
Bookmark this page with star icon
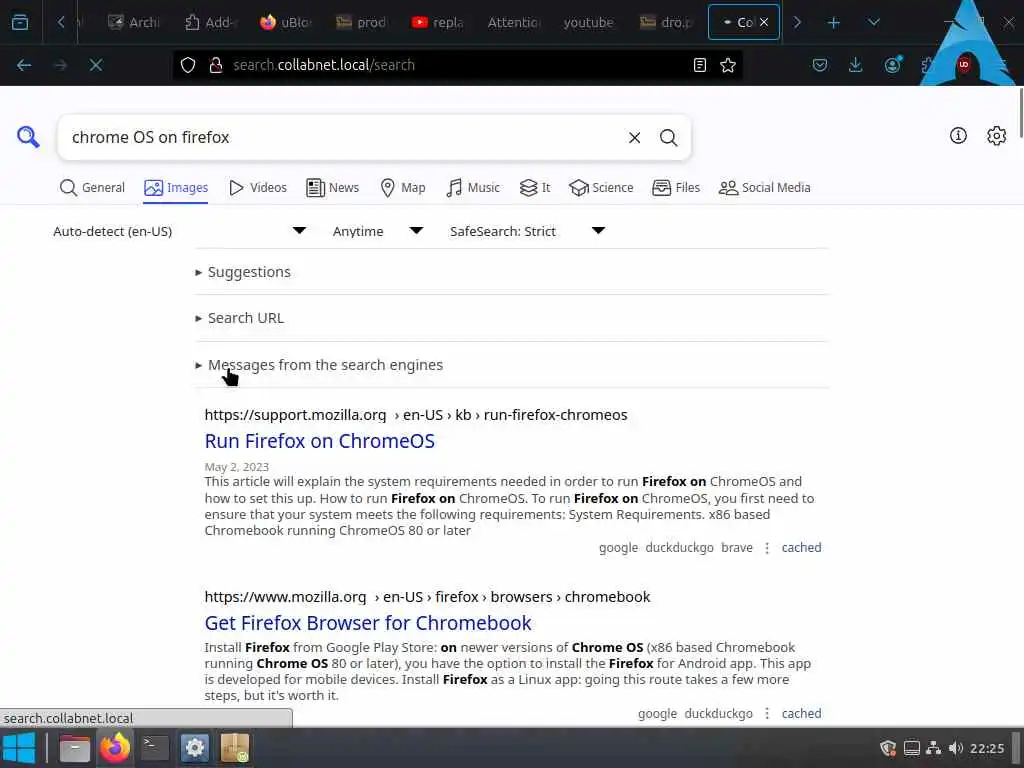tap(728, 65)
